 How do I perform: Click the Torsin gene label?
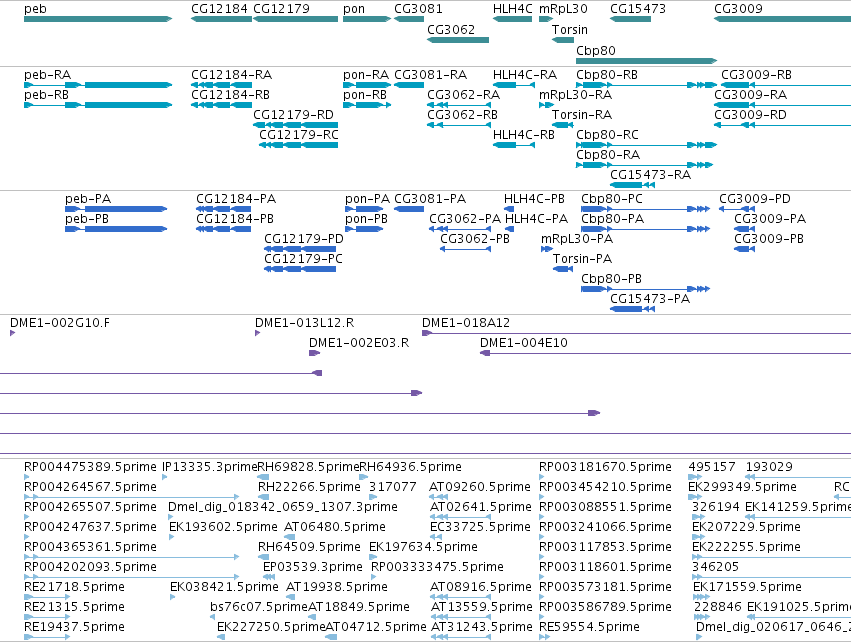(570, 29)
